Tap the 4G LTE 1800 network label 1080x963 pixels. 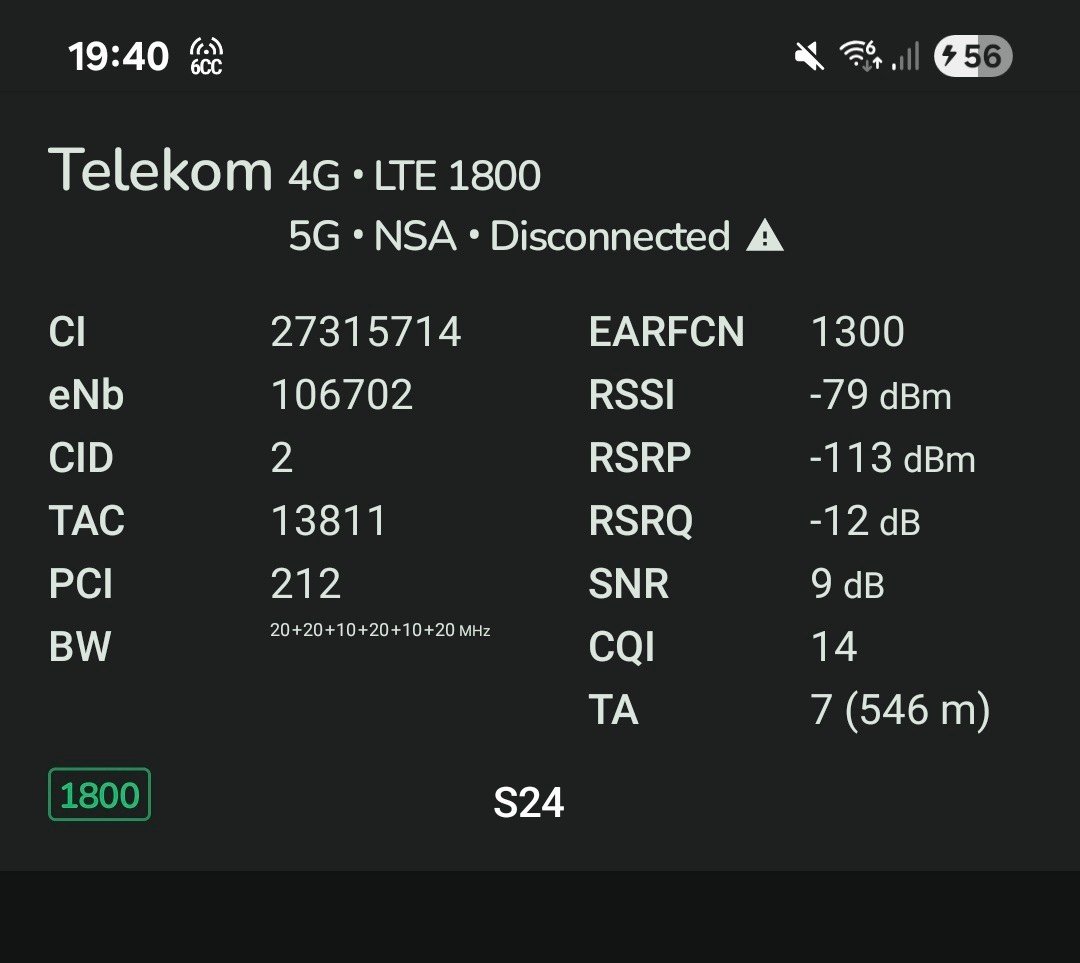414,177
